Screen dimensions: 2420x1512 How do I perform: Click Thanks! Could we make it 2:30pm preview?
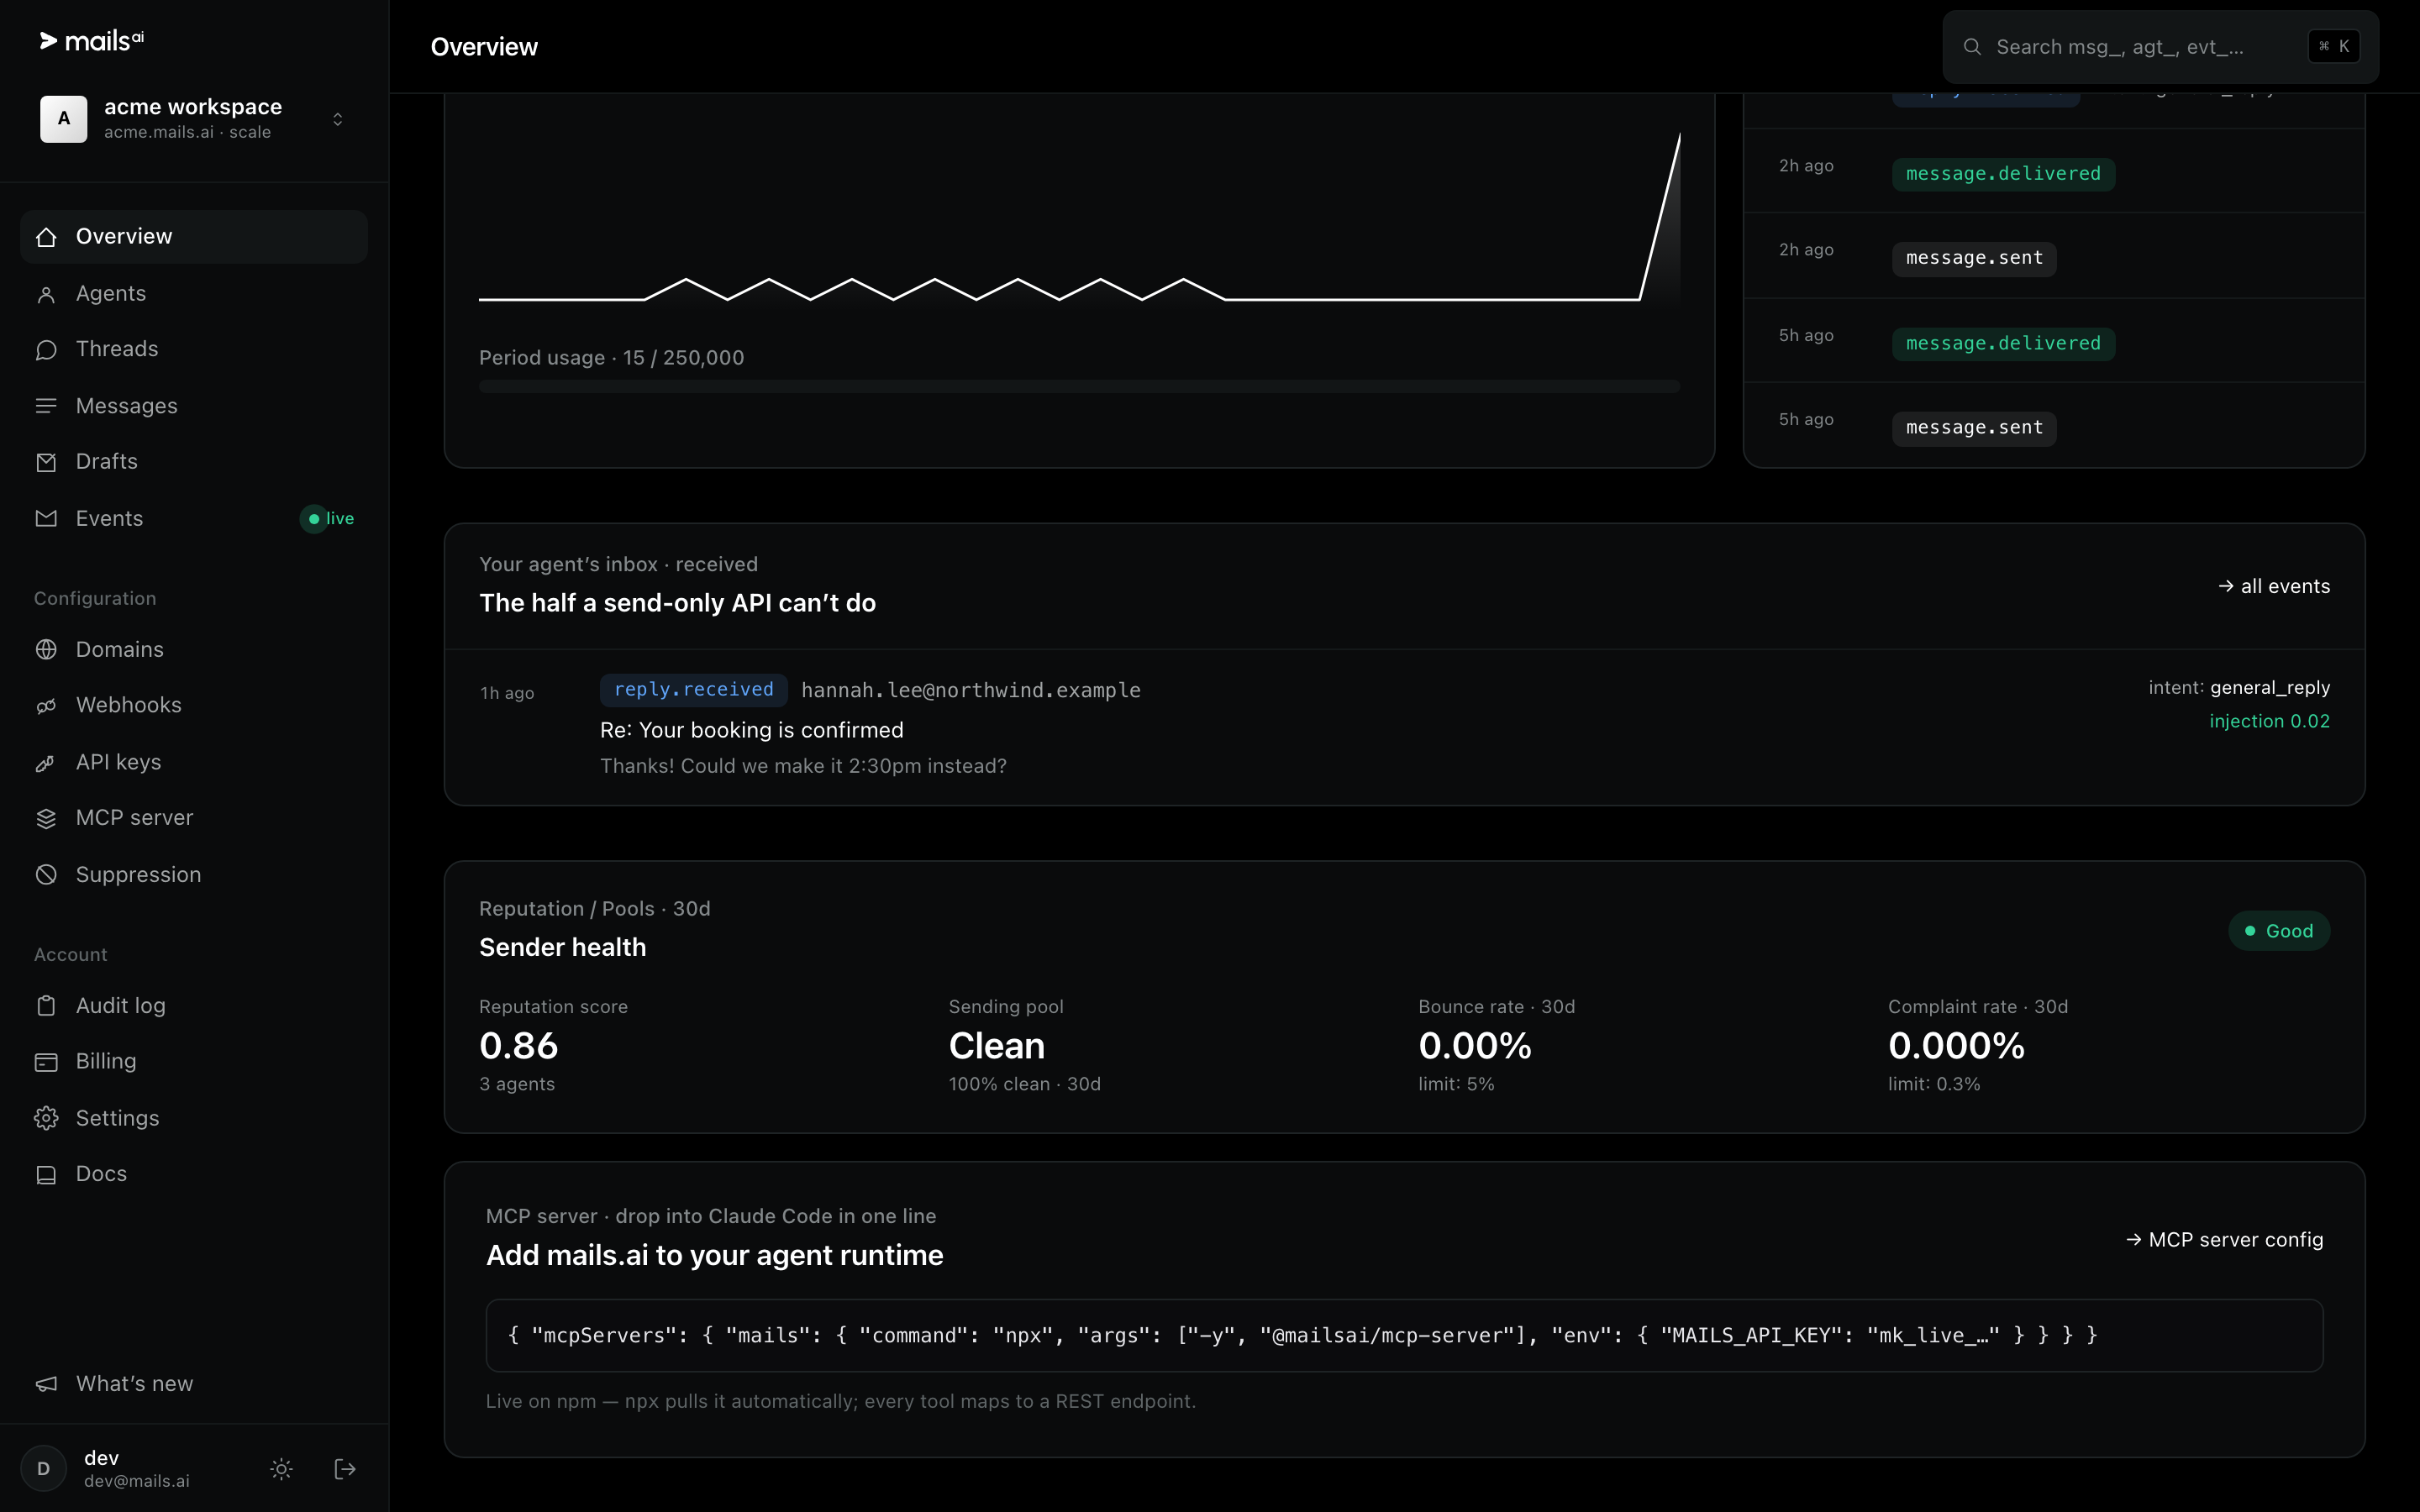click(803, 766)
